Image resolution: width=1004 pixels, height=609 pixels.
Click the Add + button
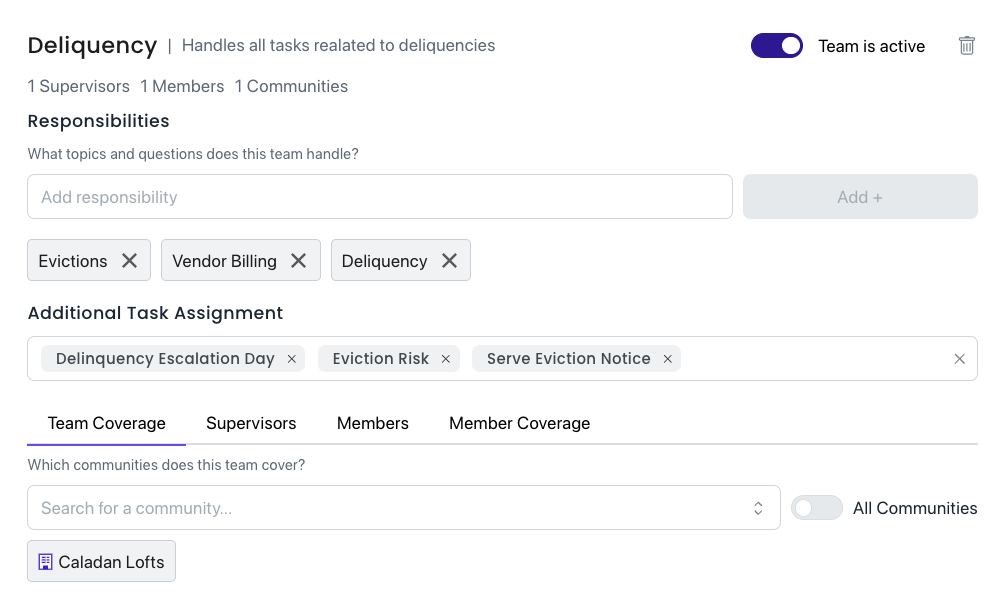tap(860, 197)
